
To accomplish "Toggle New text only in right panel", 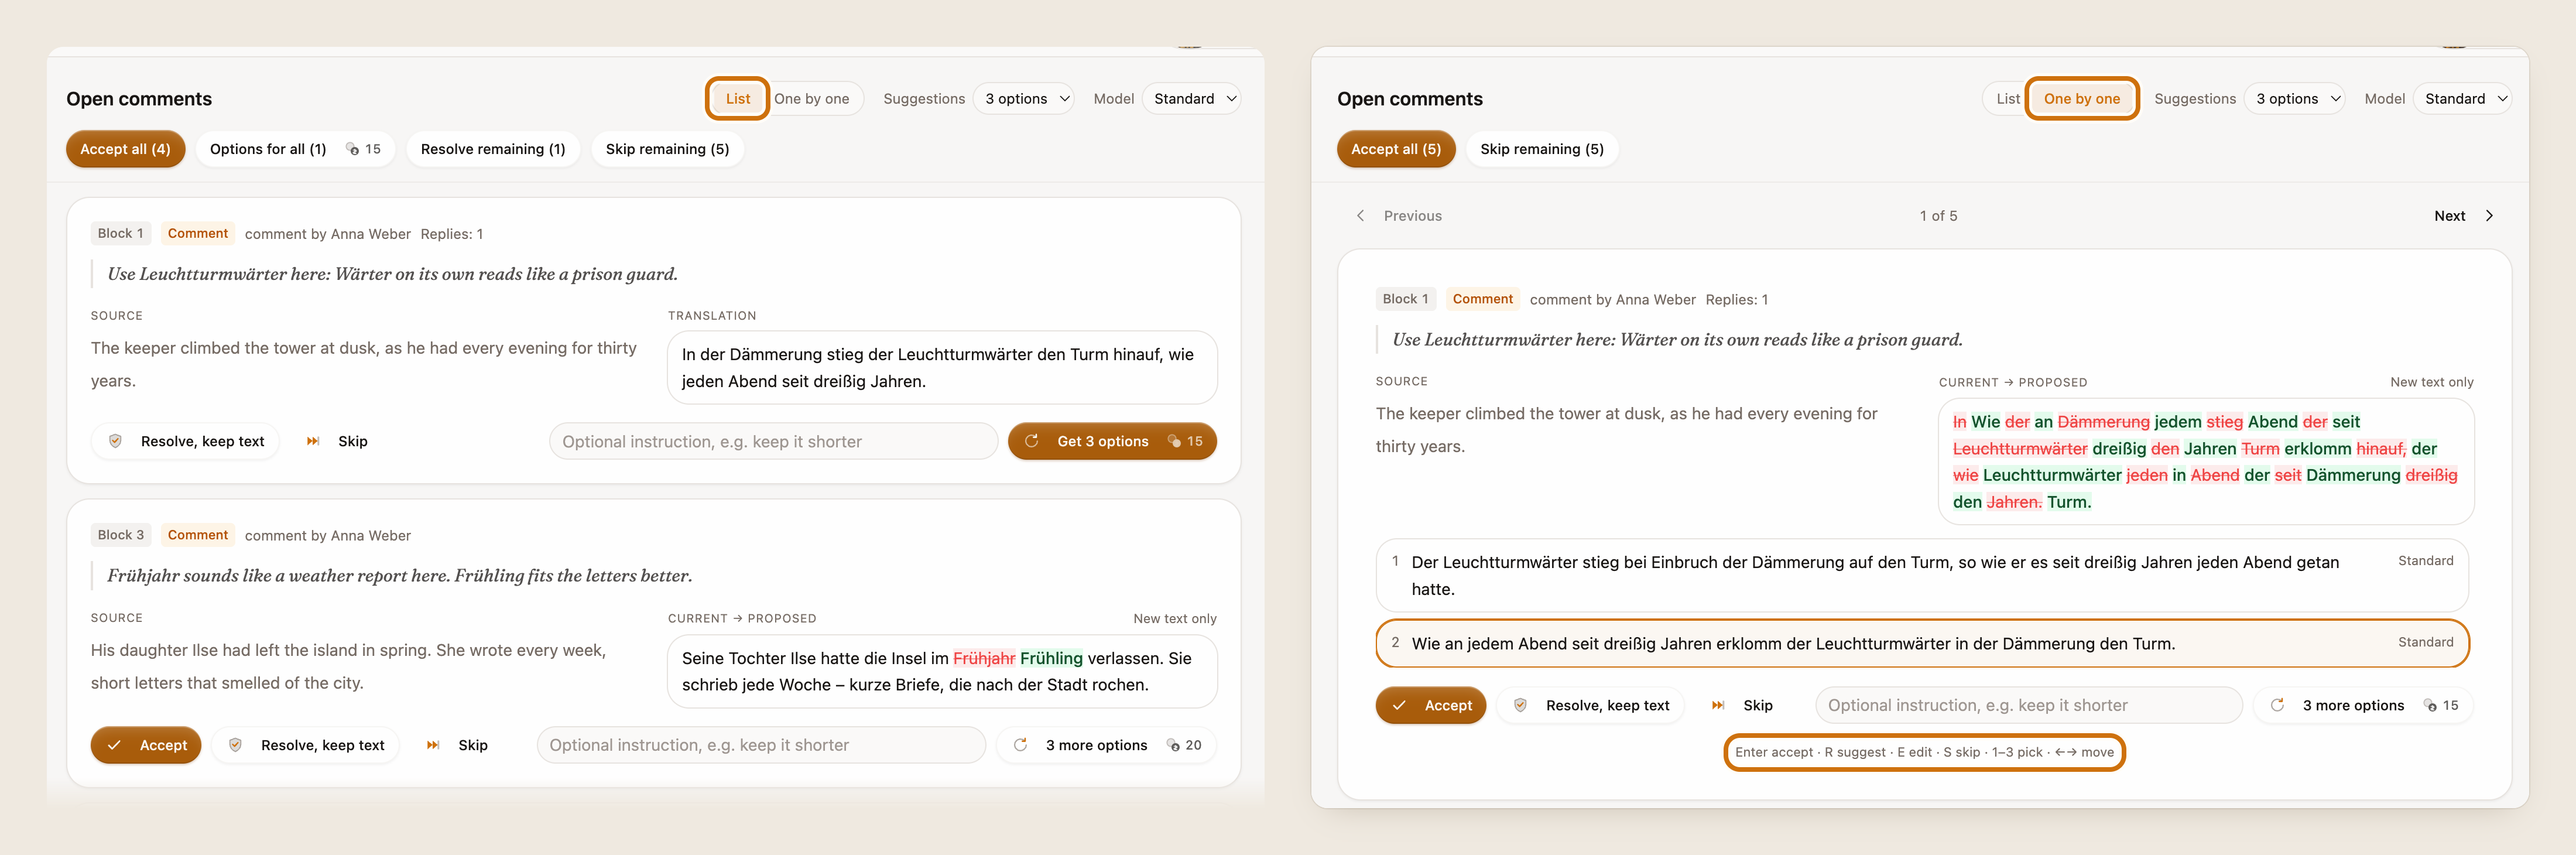I will click(x=2431, y=382).
